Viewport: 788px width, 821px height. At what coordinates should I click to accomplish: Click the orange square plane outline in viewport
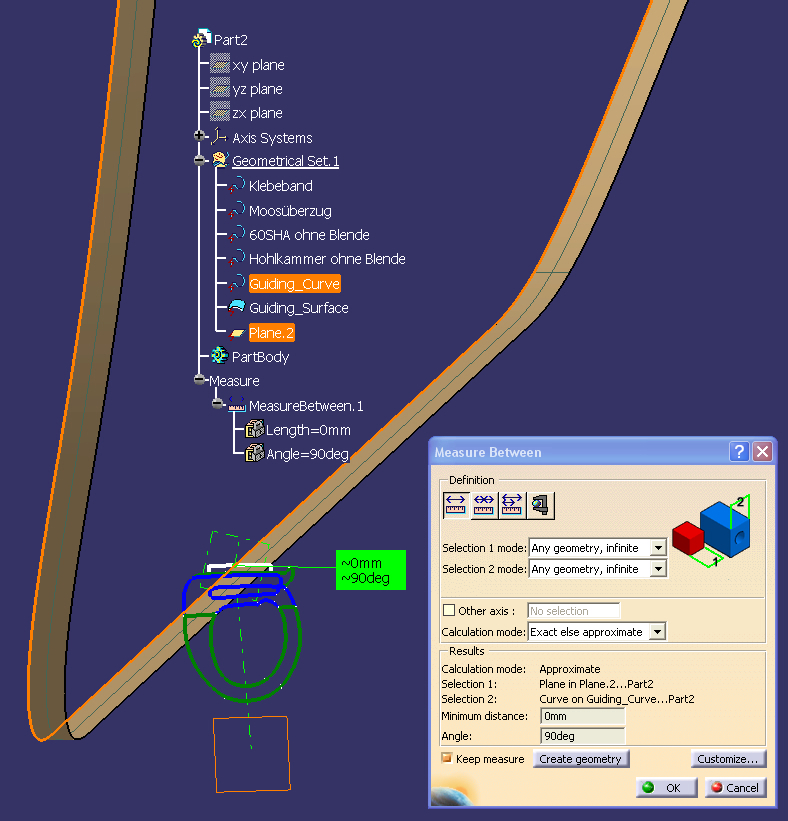pos(252,754)
